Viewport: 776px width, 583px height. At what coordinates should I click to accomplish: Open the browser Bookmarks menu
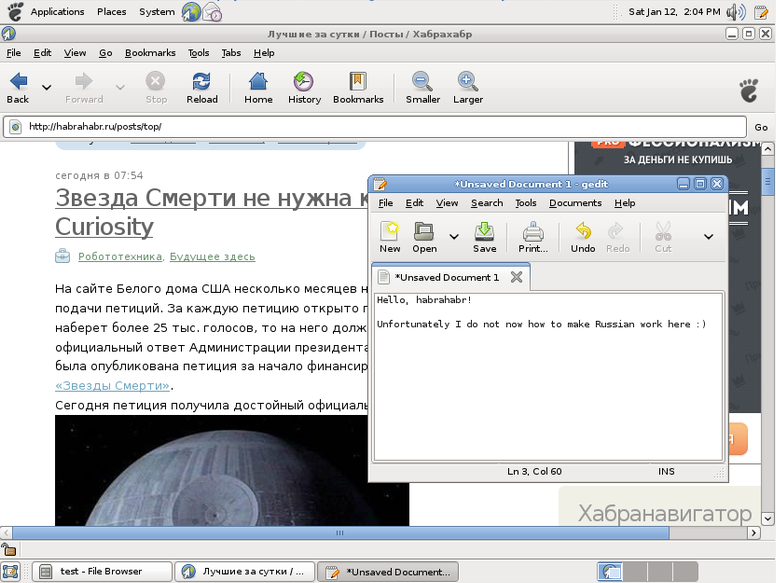pyautogui.click(x=150, y=53)
